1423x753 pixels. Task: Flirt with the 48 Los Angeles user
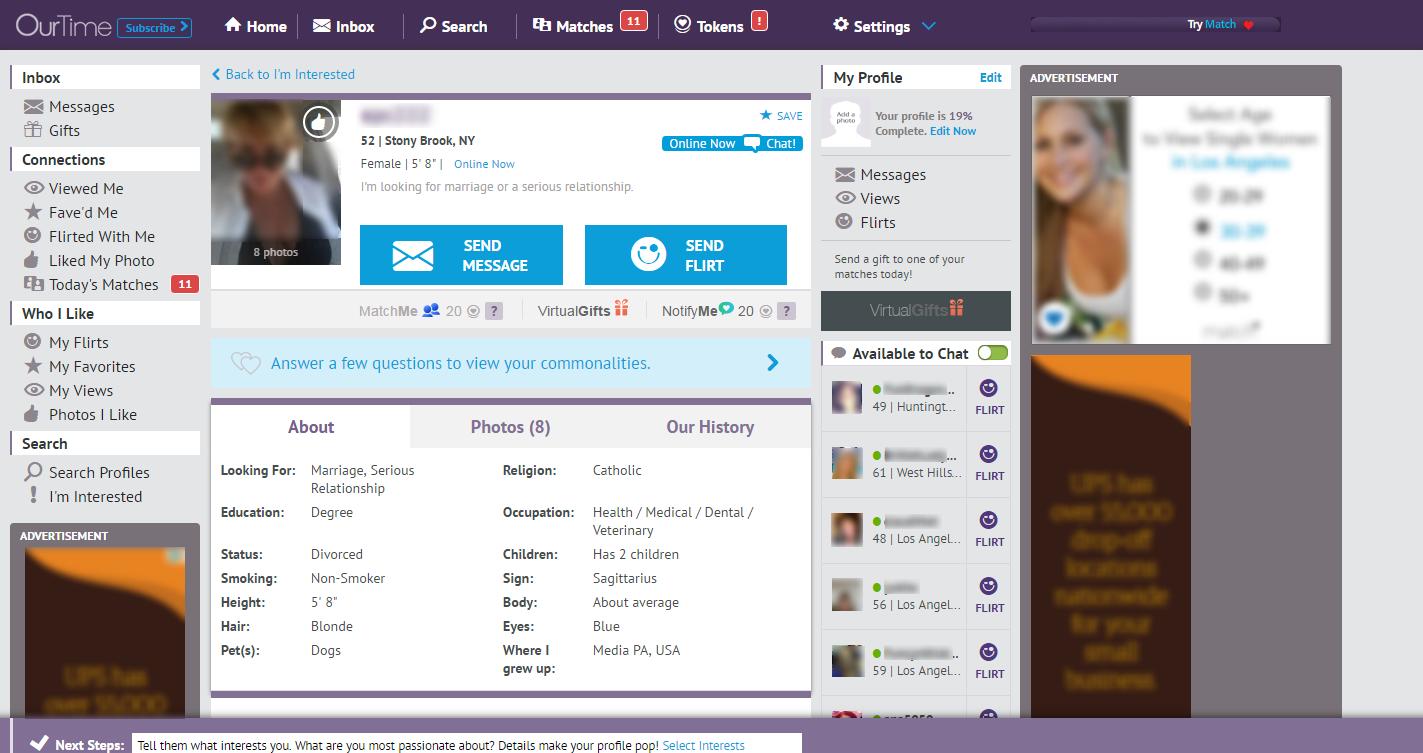tap(989, 530)
